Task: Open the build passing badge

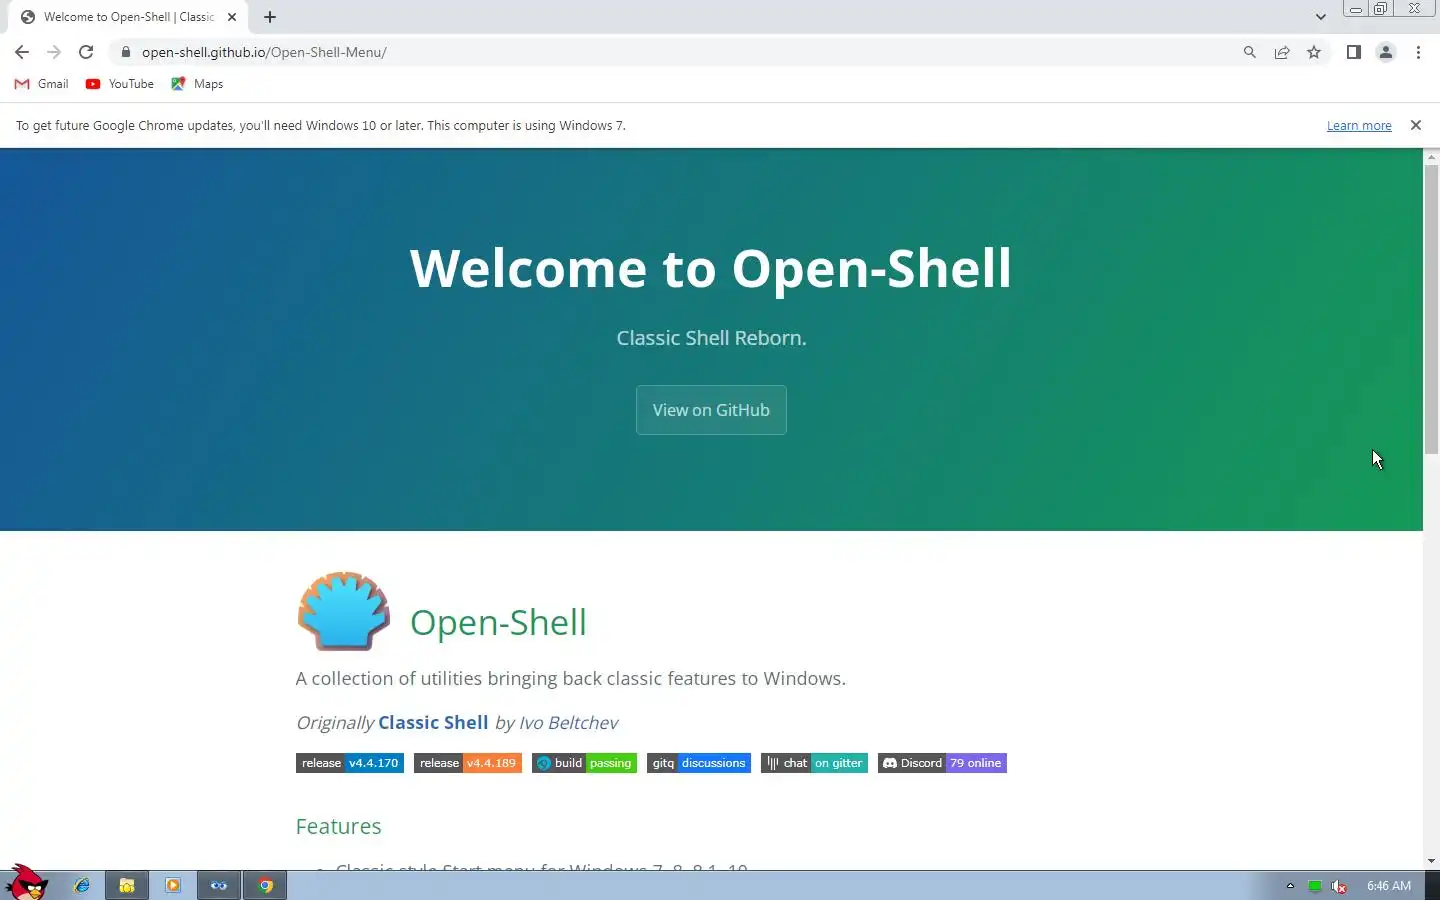Action: tap(584, 763)
